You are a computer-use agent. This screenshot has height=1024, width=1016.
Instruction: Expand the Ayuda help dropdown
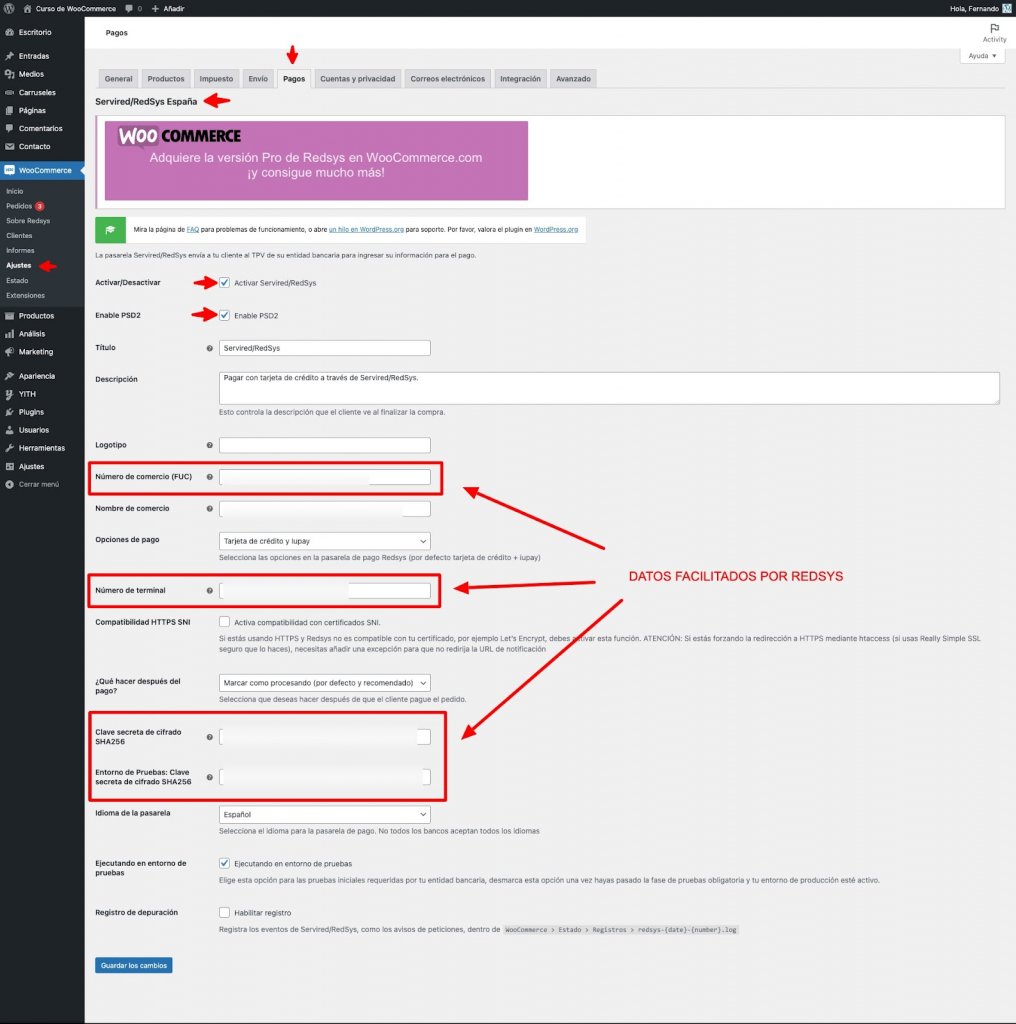pyautogui.click(x=982, y=56)
